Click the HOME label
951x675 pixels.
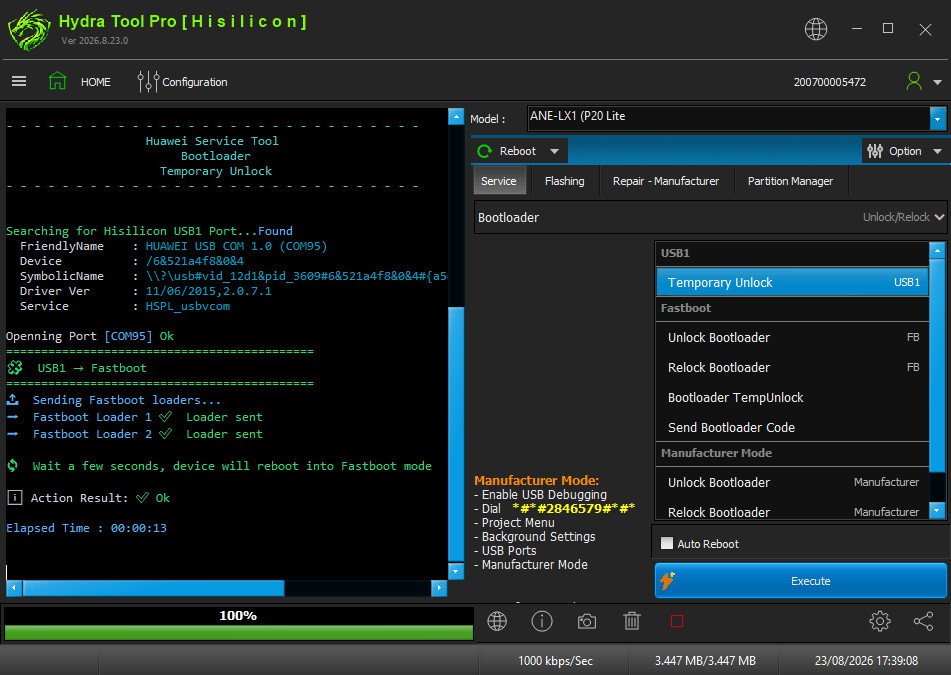(x=96, y=82)
